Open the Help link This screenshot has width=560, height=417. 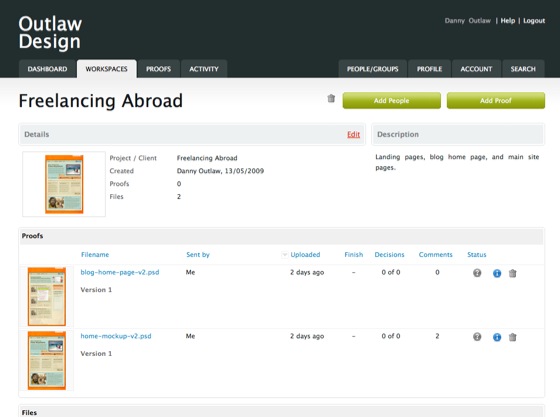508,21
